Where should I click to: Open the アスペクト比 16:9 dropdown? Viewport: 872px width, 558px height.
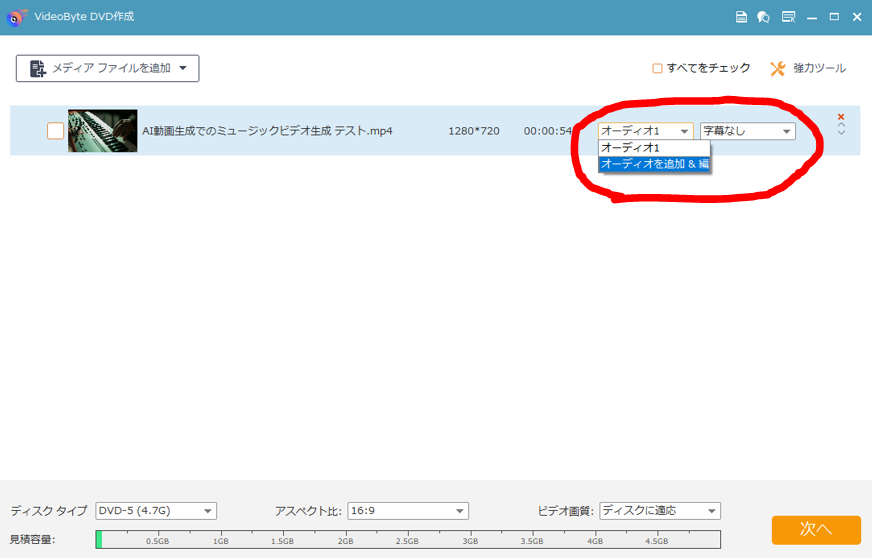click(408, 511)
